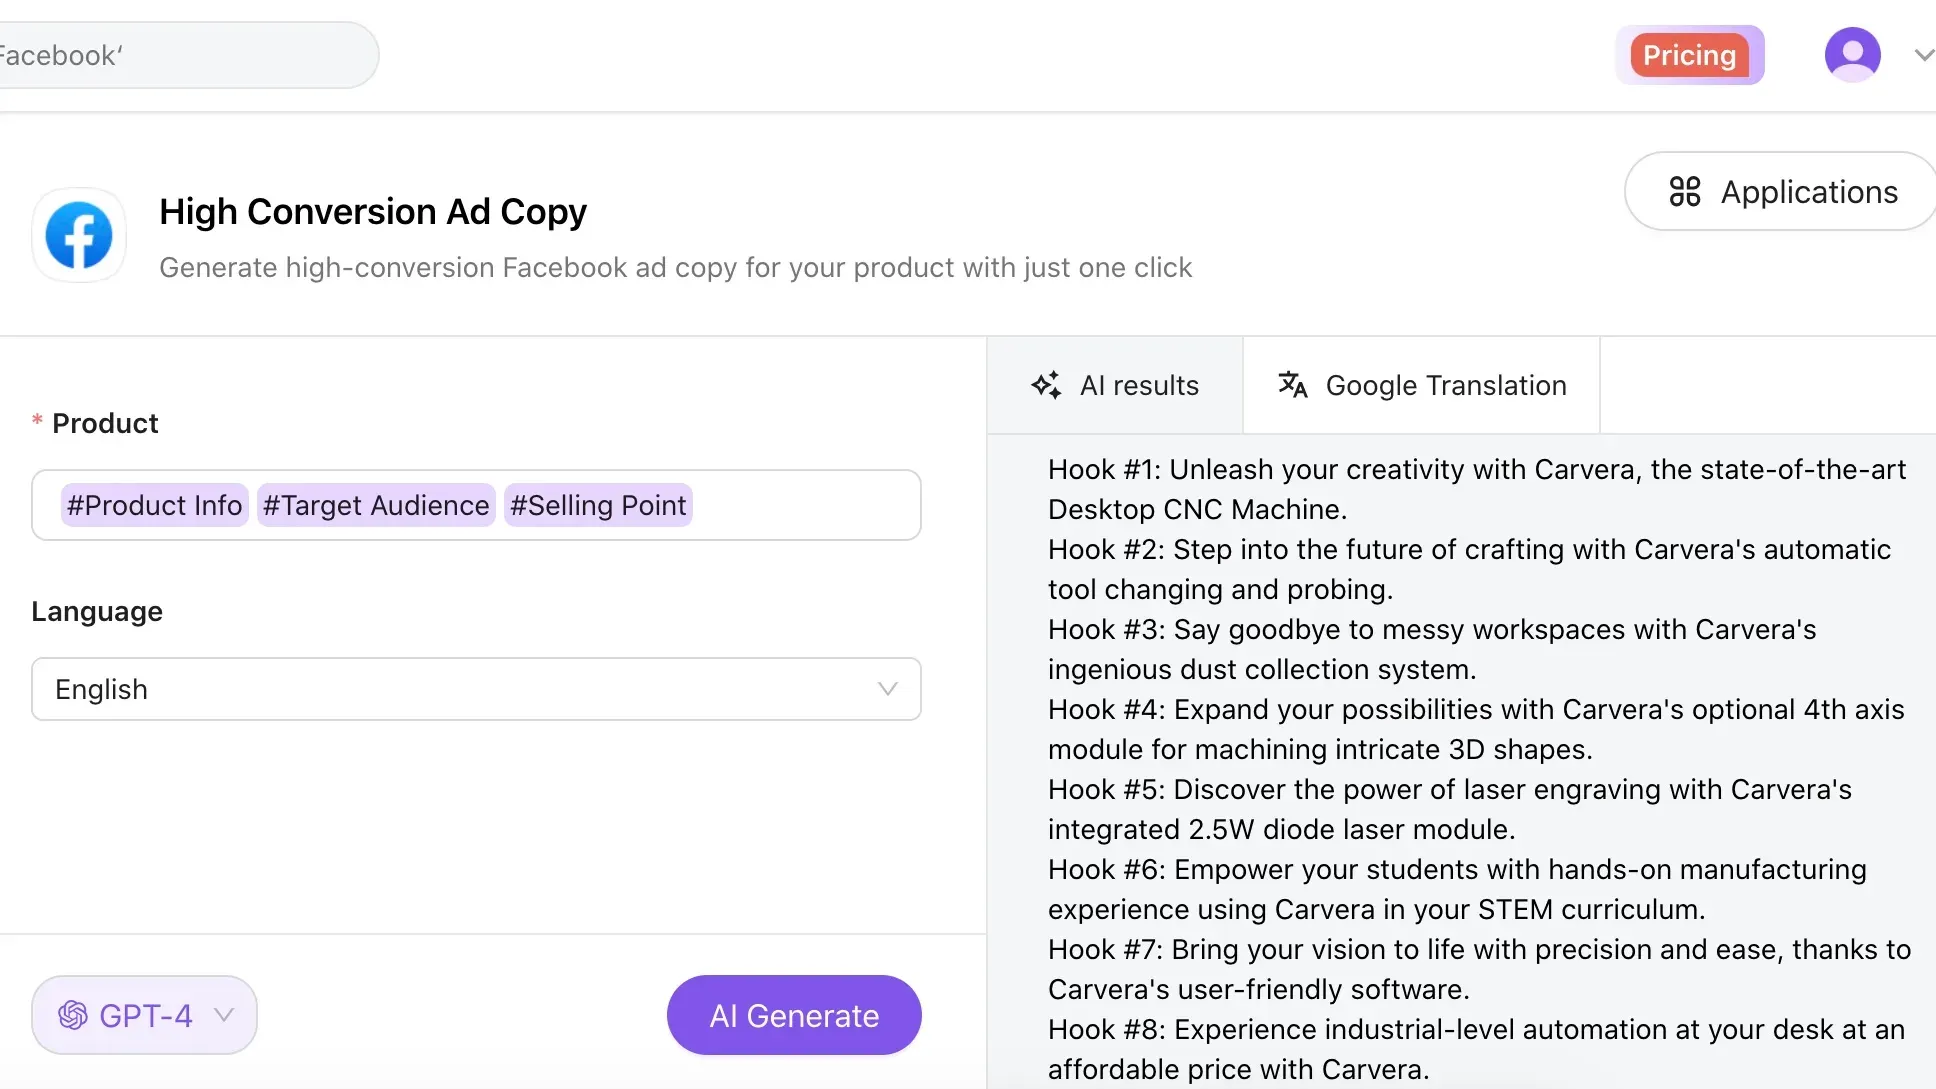Open the Applications button
The height and width of the screenshot is (1089, 1936).
[x=1783, y=191]
